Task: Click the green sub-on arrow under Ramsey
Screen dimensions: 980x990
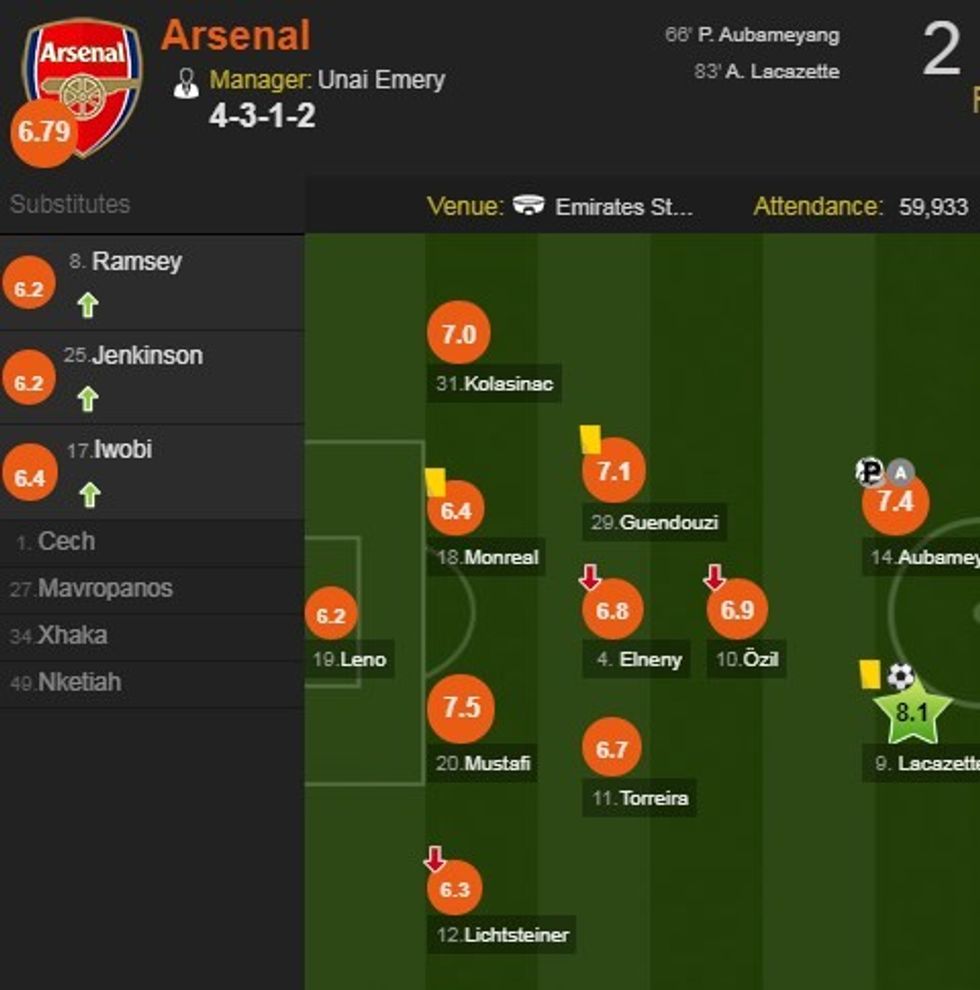Action: [x=88, y=306]
